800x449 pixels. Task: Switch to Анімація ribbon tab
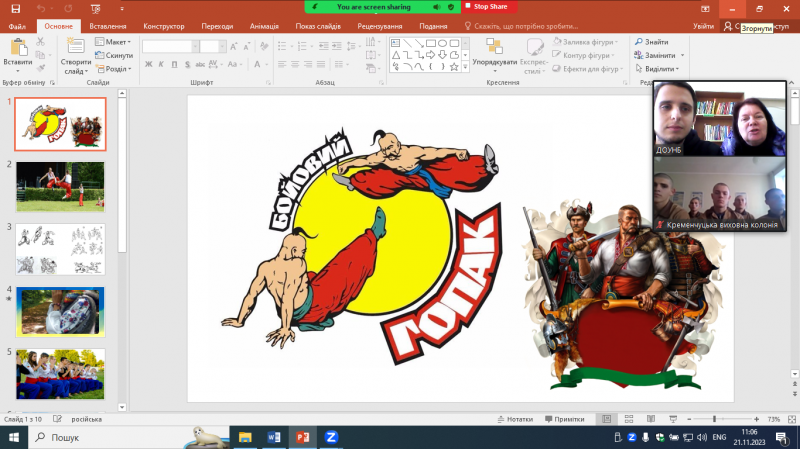pyautogui.click(x=264, y=26)
